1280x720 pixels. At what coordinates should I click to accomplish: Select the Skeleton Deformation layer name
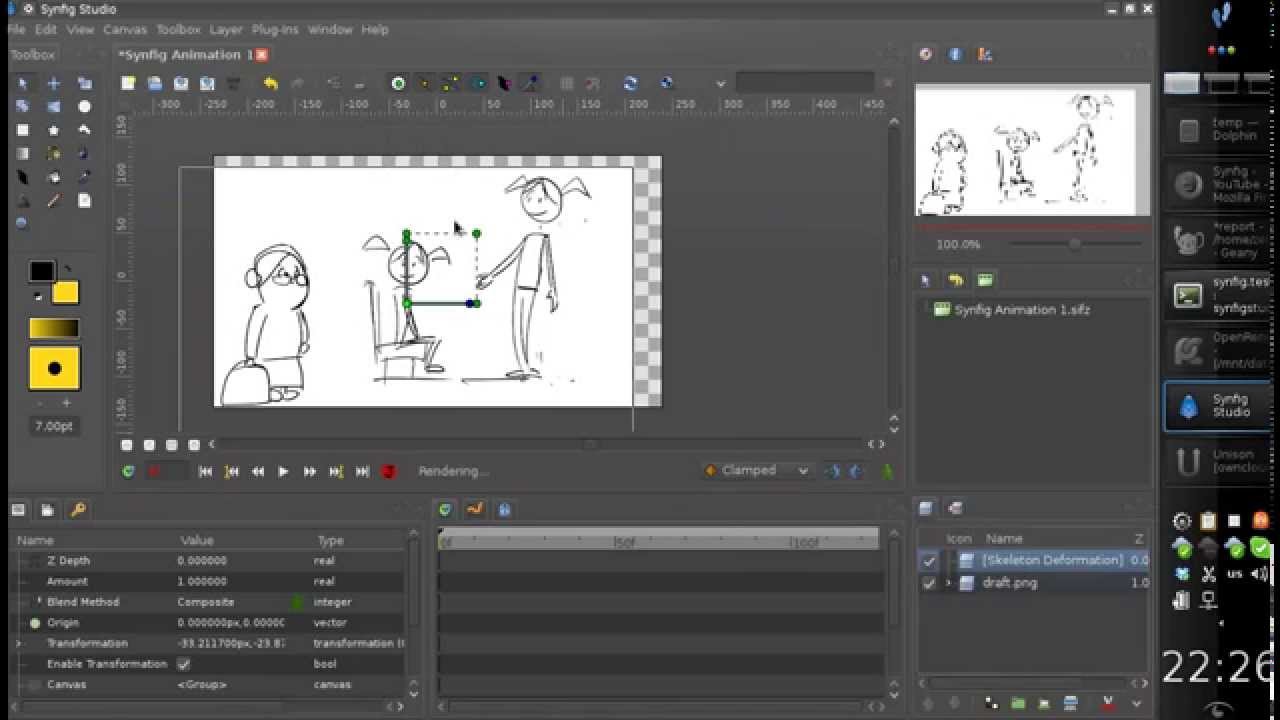click(x=1052, y=560)
